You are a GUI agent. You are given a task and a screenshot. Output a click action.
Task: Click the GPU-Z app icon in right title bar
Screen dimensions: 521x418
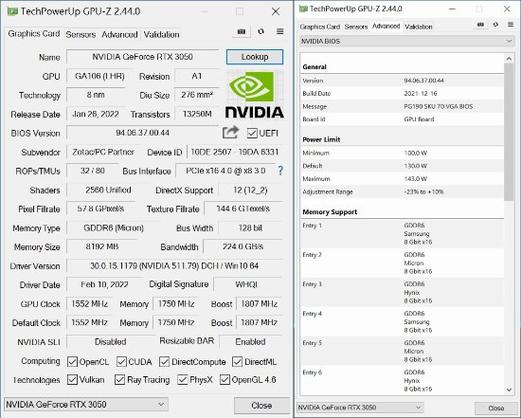[x=303, y=9]
